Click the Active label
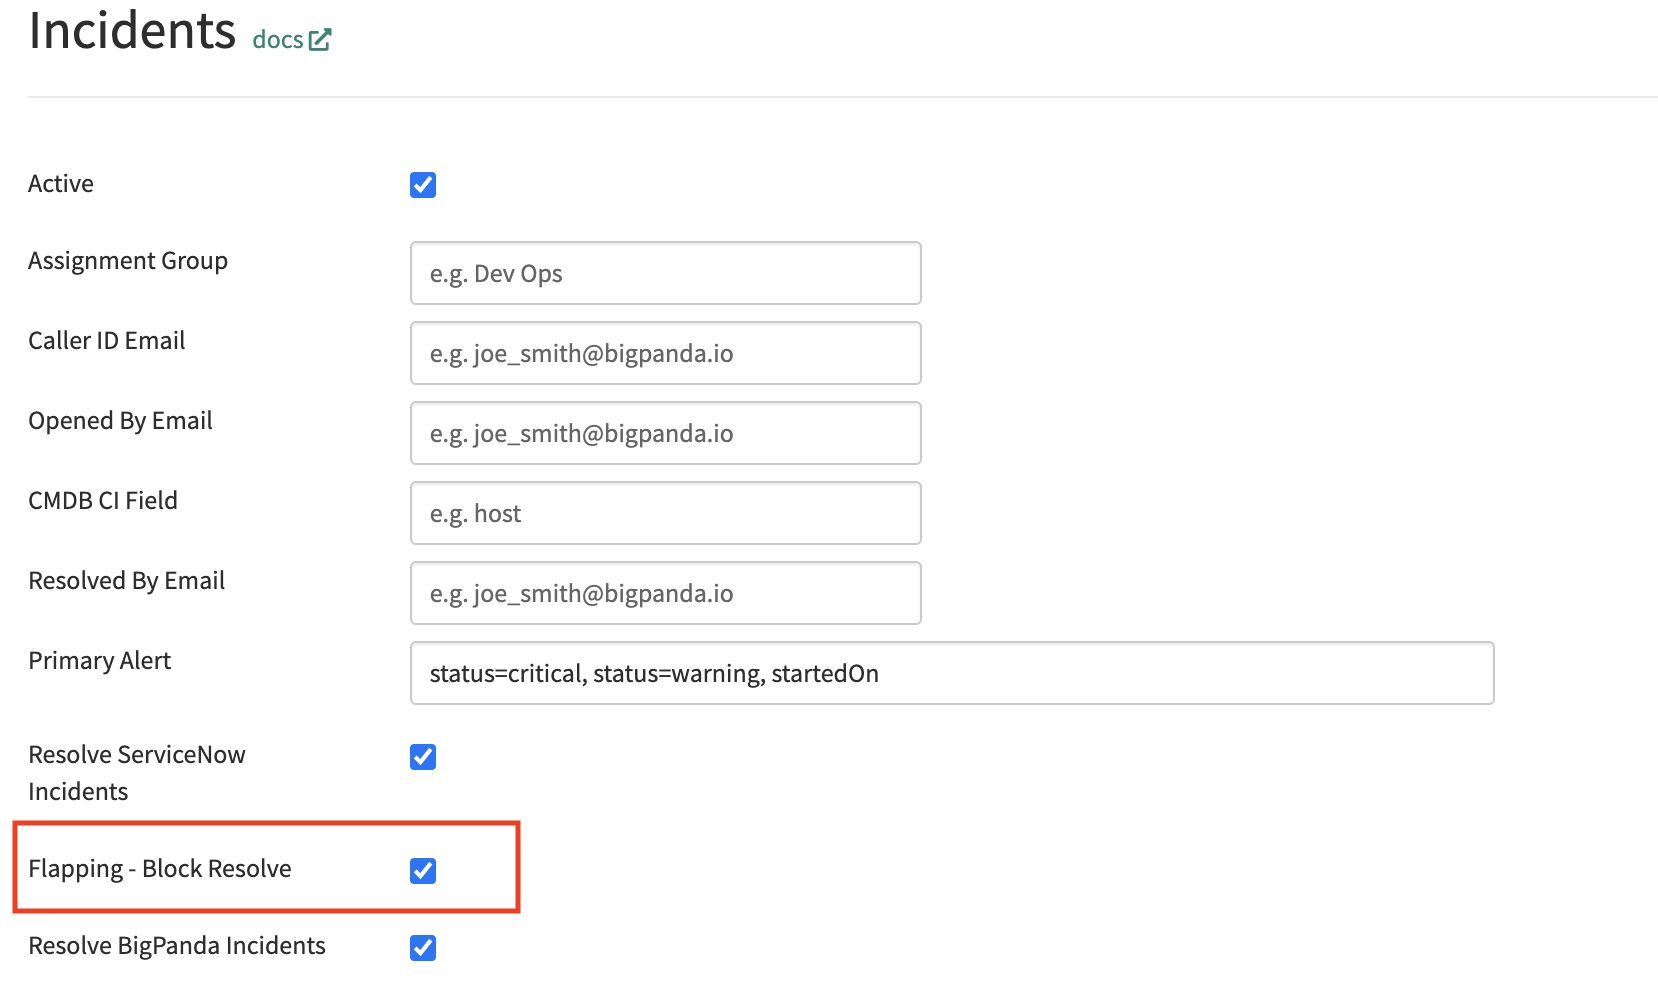The width and height of the screenshot is (1658, 982). coord(61,184)
